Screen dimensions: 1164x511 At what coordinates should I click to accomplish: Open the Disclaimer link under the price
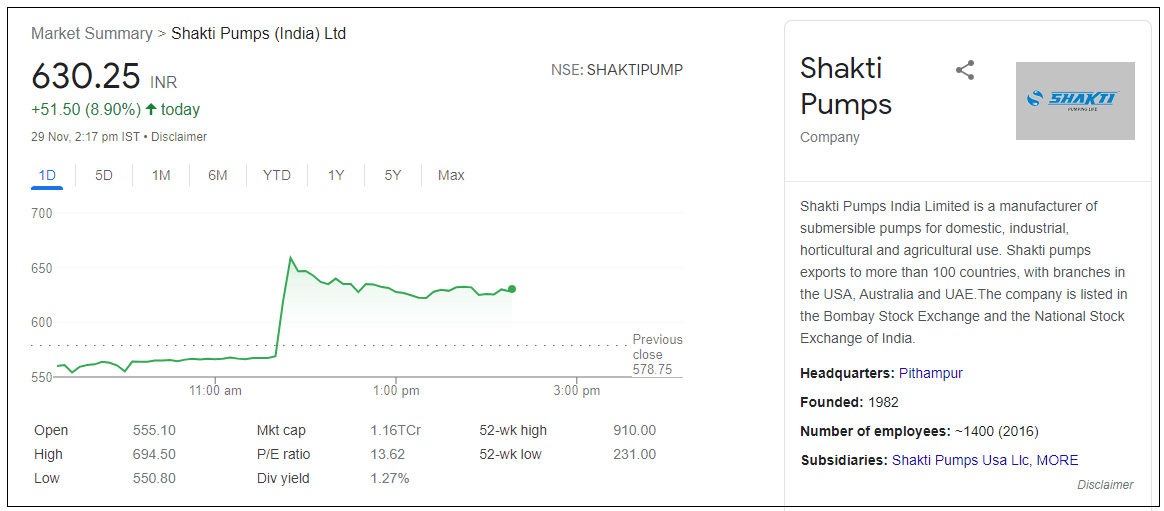click(179, 136)
